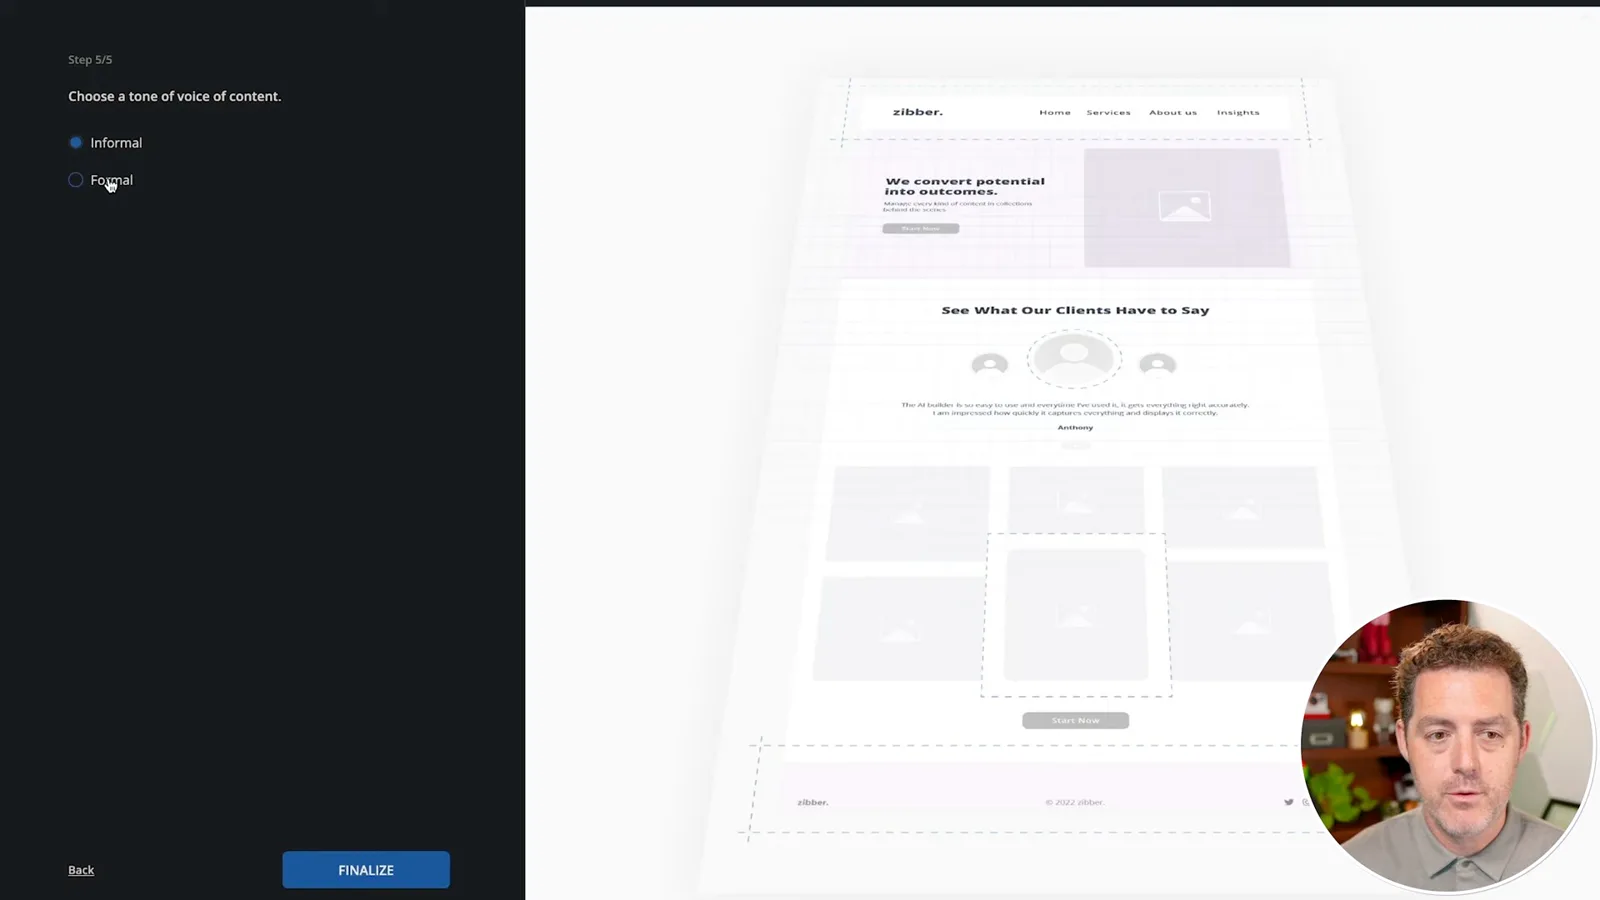Viewport: 1600px width, 900px height.
Task: Select the Informal tone radio button
Action: [x=76, y=143]
